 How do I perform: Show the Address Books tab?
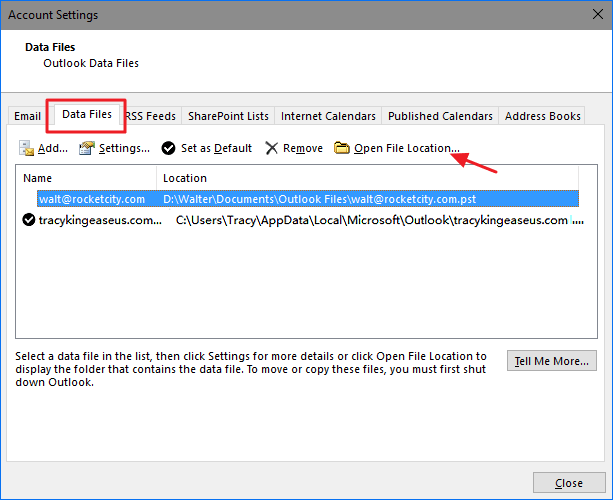coord(542,116)
